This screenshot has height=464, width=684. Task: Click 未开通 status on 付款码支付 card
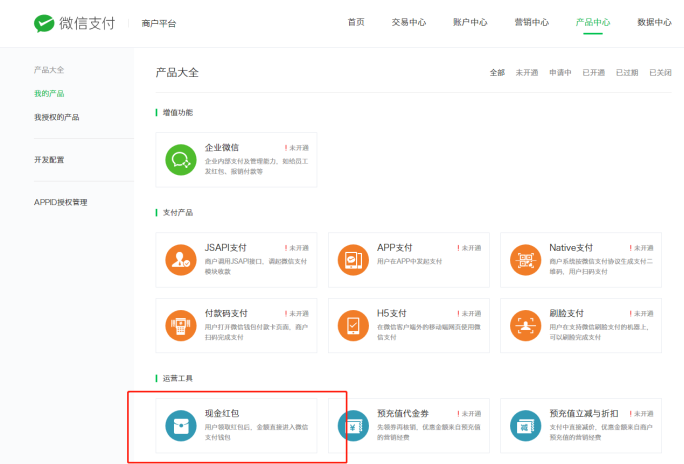(x=297, y=314)
